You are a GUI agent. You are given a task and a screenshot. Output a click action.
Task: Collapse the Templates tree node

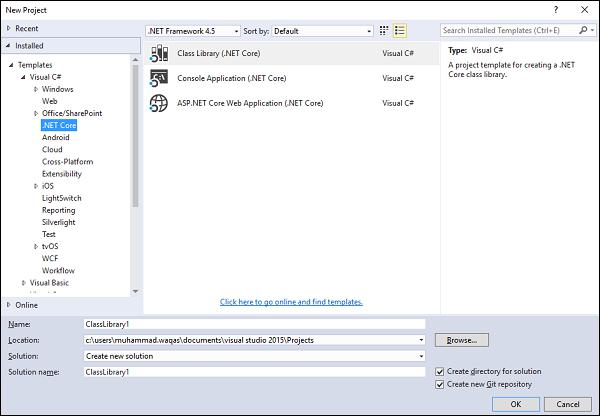[11, 65]
